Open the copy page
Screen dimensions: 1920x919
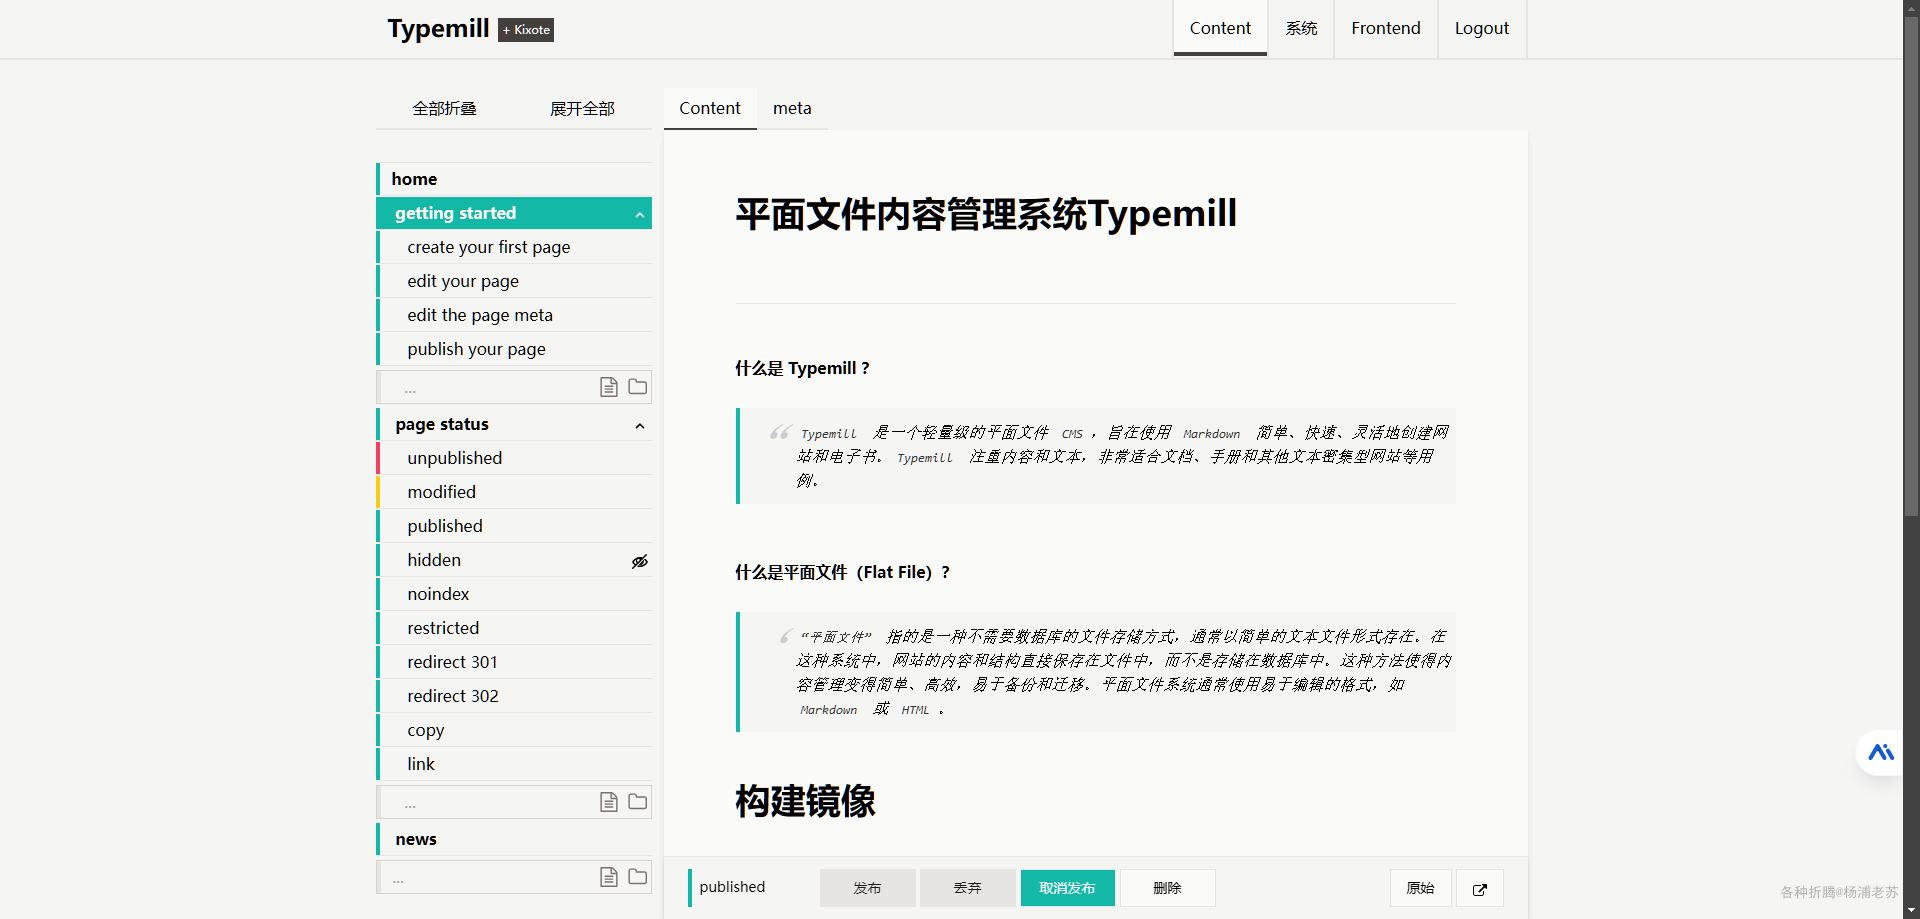[514, 730]
